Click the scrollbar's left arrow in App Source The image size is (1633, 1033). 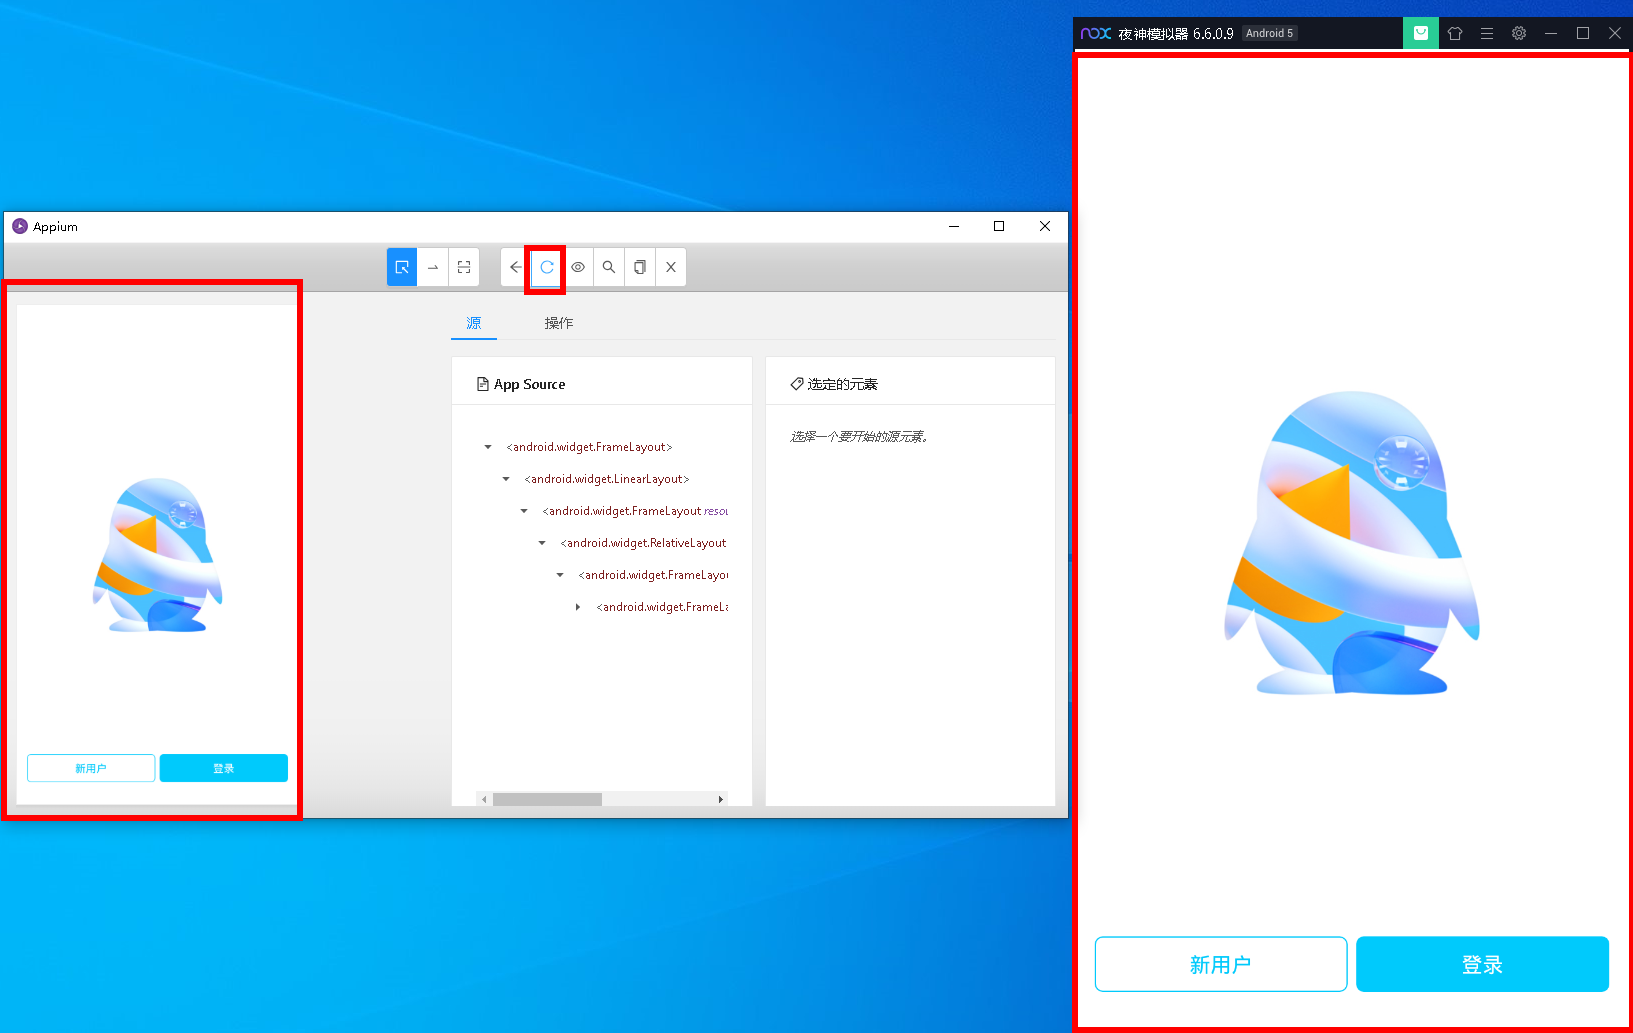(x=484, y=799)
